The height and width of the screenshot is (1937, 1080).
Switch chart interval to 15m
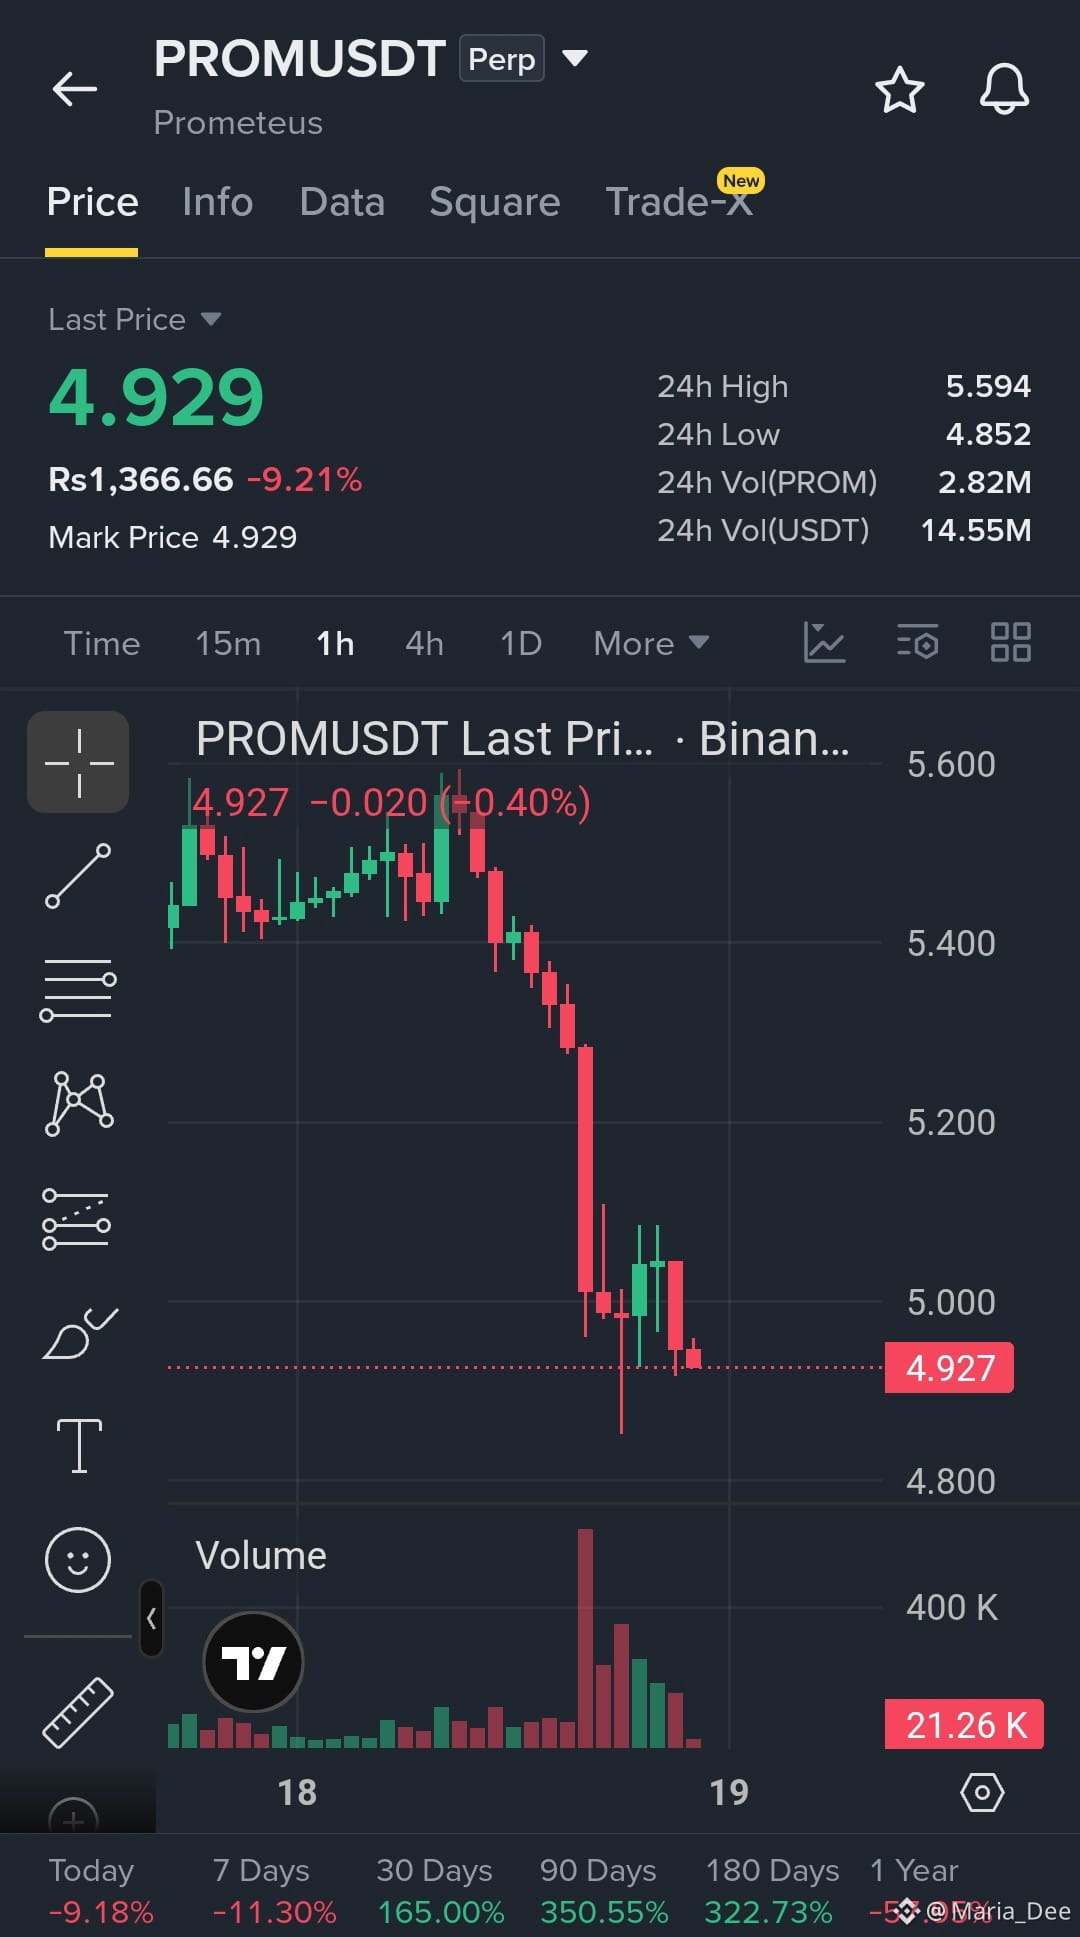pos(228,643)
